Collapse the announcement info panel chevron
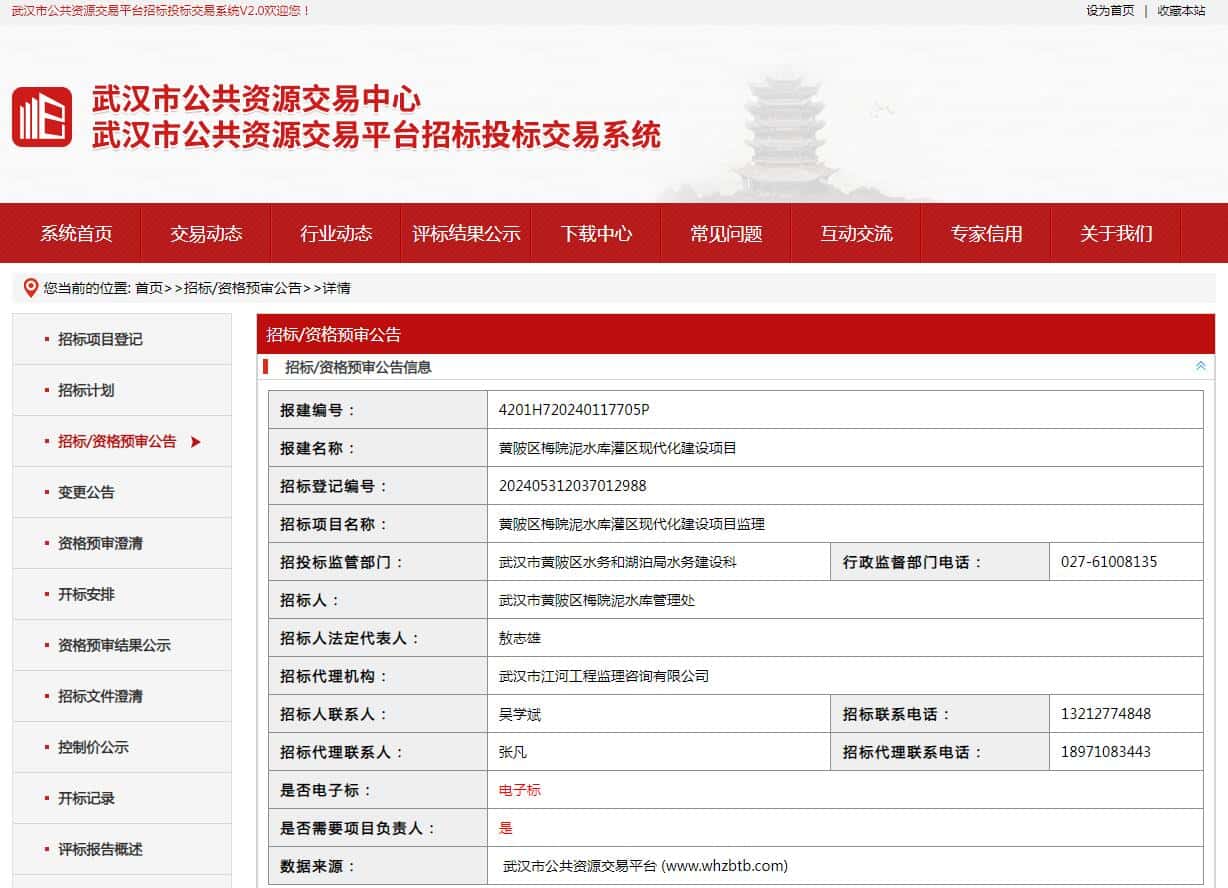 pos(1200,367)
